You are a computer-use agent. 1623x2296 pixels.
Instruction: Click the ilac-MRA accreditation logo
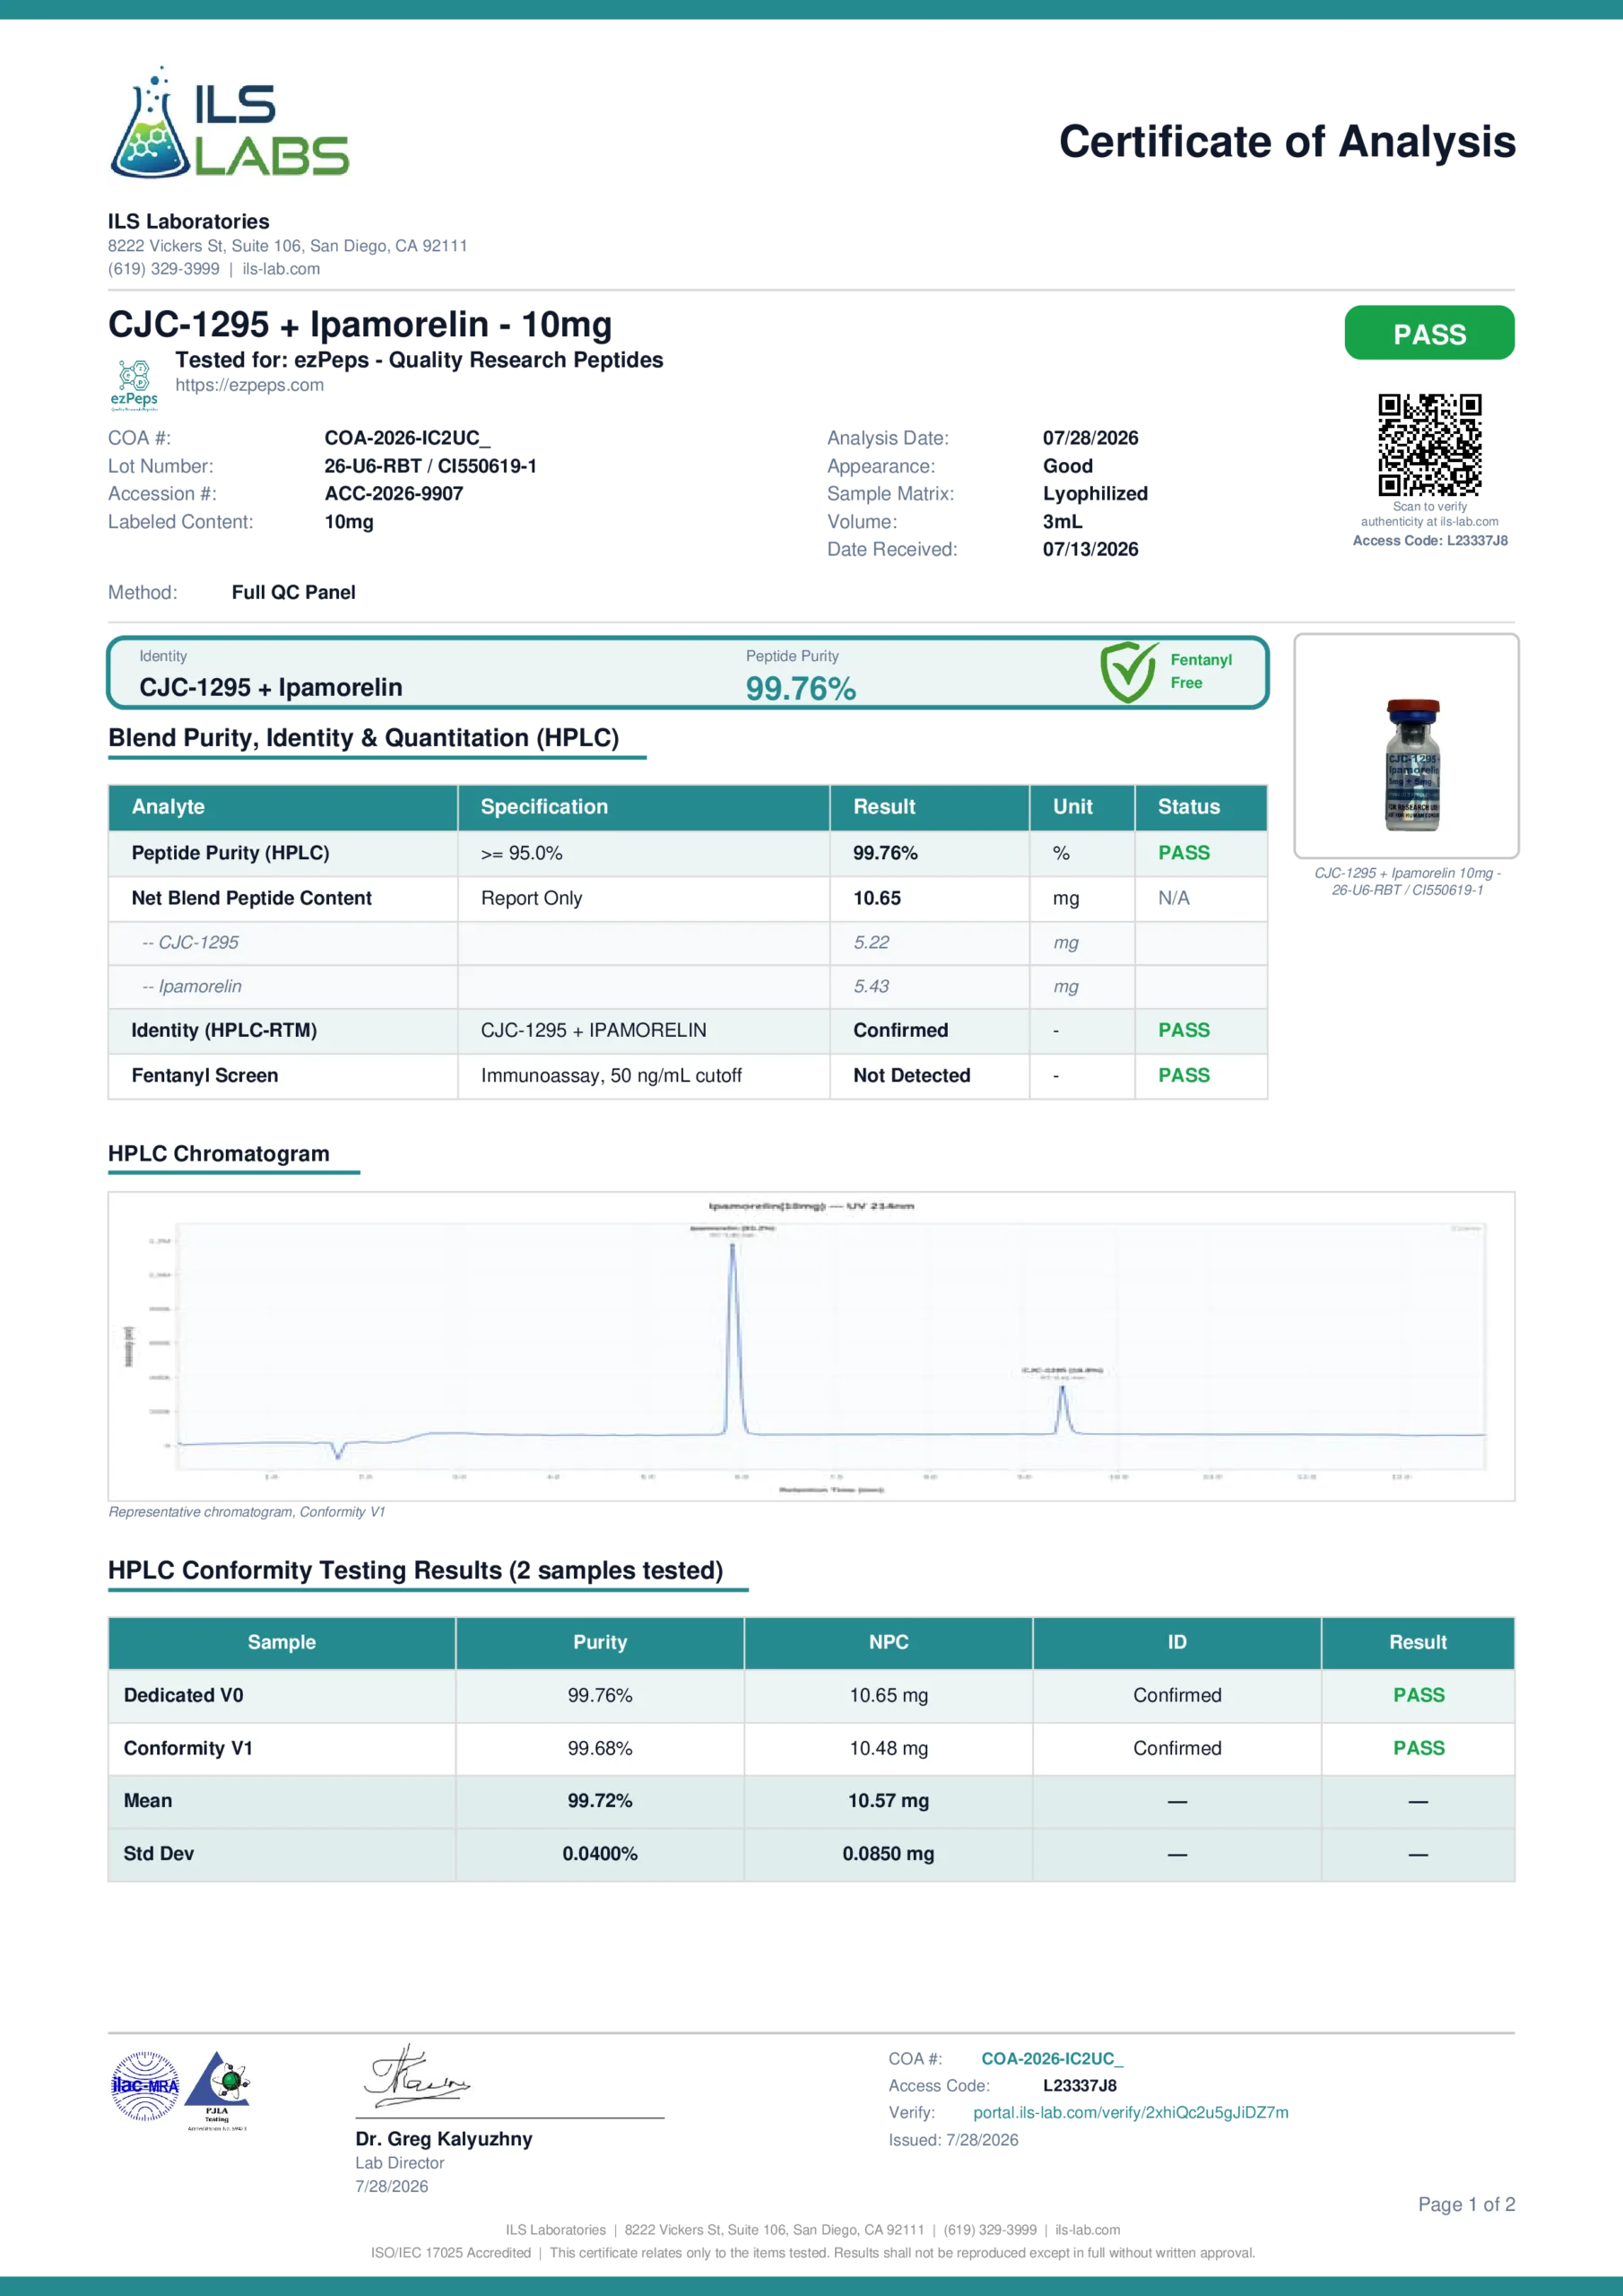point(145,2086)
